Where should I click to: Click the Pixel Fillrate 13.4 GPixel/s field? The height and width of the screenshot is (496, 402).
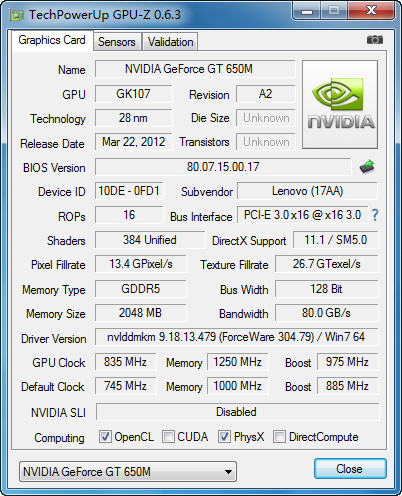point(141,264)
